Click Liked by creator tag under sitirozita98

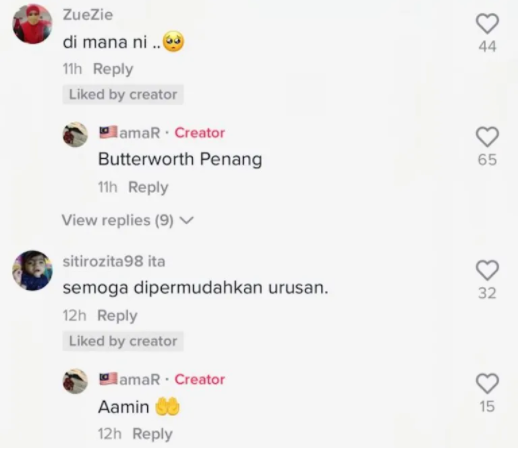pyautogui.click(x=123, y=341)
